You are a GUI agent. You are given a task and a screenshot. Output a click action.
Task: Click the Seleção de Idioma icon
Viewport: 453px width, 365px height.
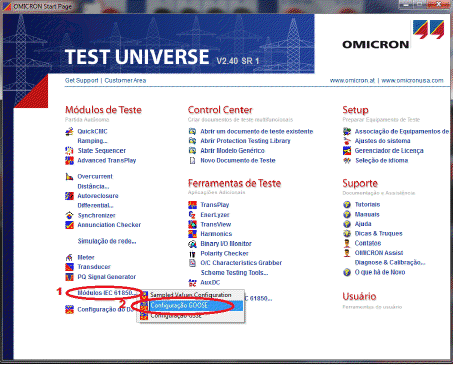347,161
